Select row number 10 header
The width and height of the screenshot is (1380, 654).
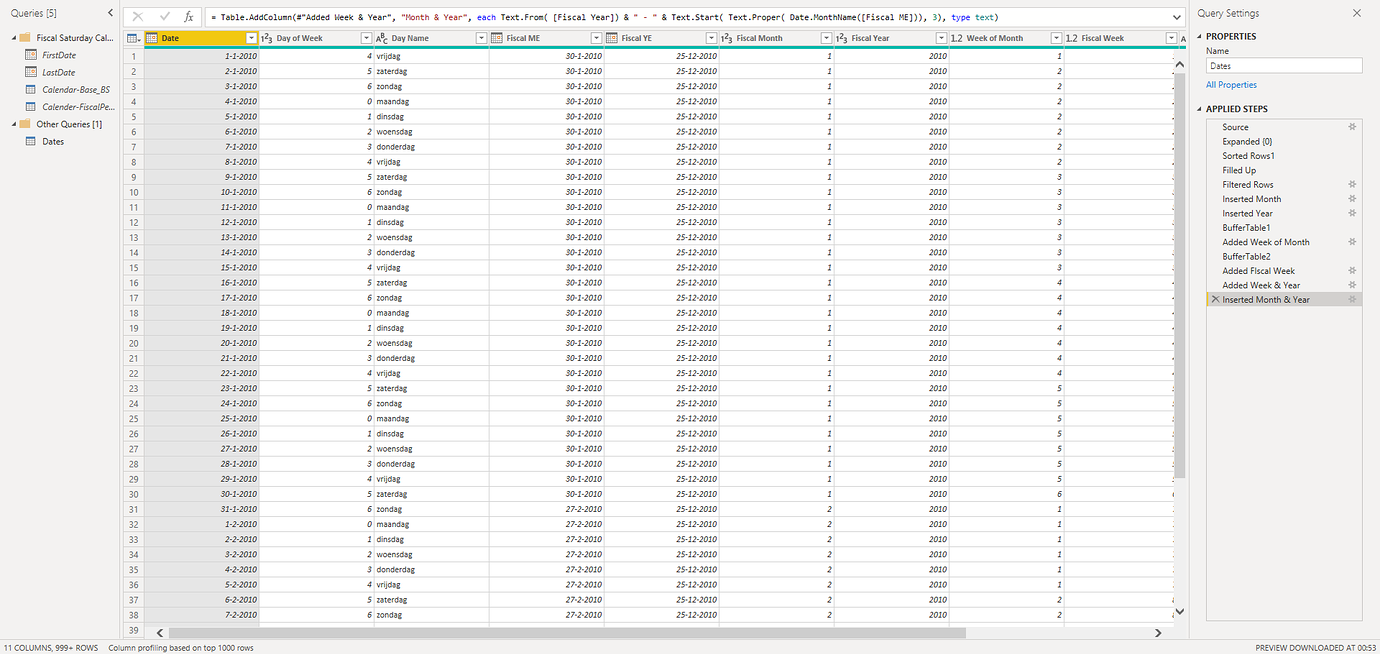[134, 192]
